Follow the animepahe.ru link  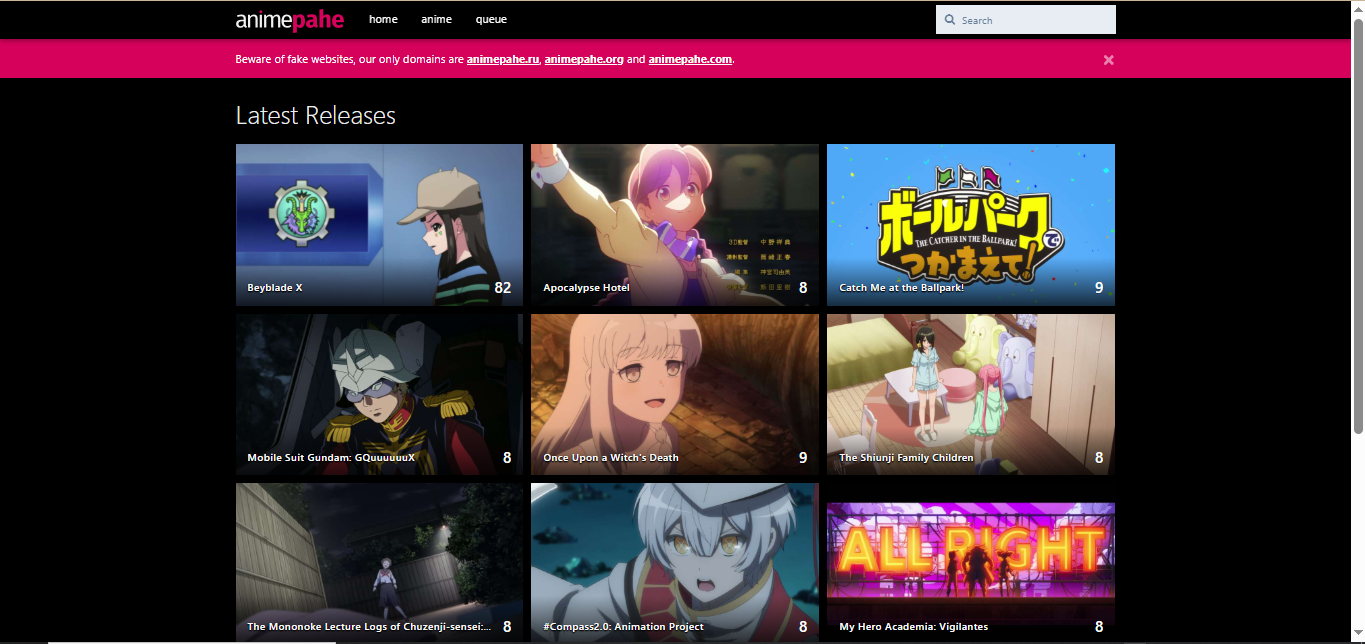pos(503,59)
